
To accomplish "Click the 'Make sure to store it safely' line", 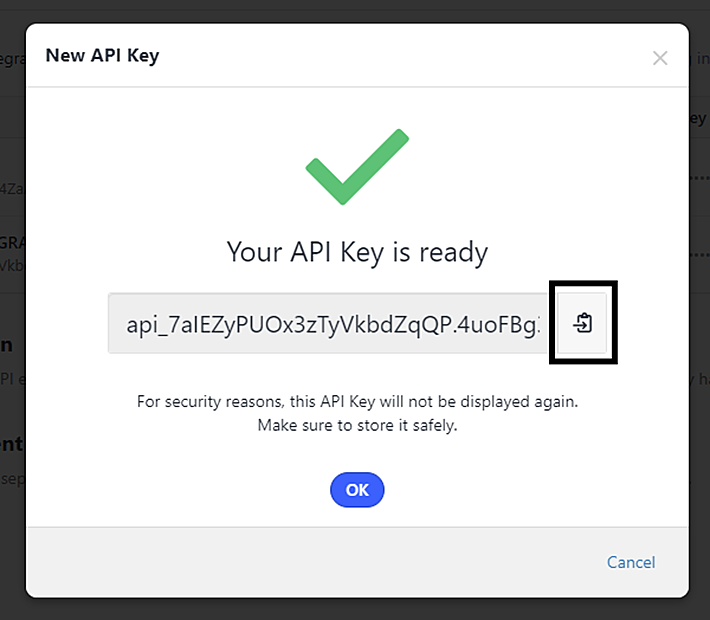I will (x=357, y=425).
